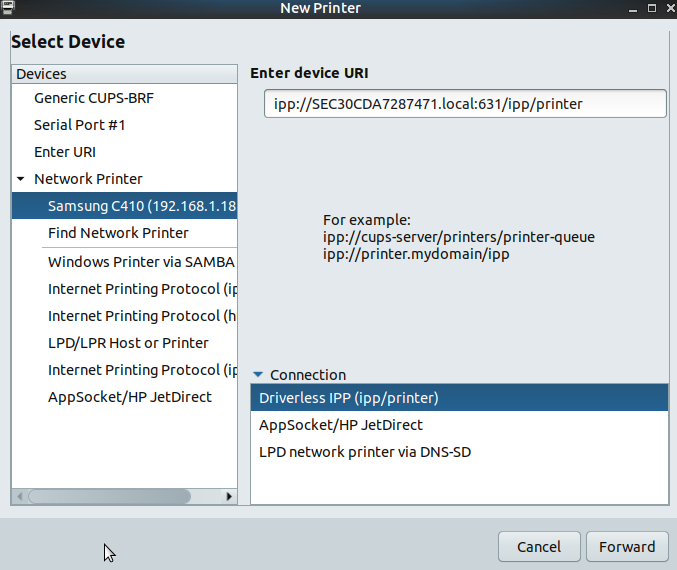The width and height of the screenshot is (677, 570).
Task: Collapse the Connection section
Action: tap(258, 375)
